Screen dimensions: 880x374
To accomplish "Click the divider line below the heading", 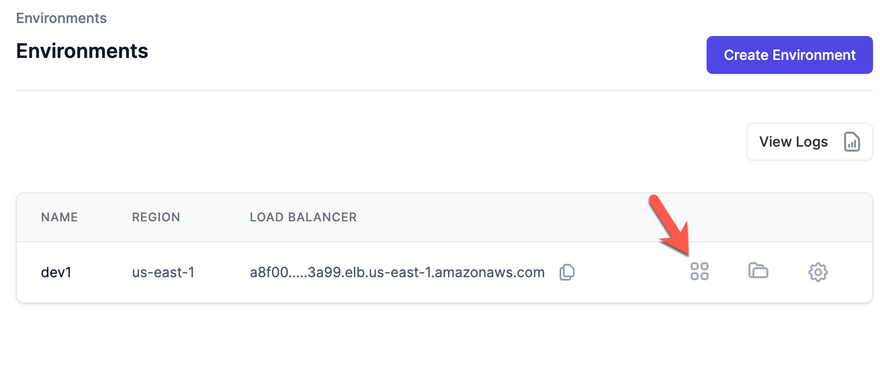I will tap(444, 90).
